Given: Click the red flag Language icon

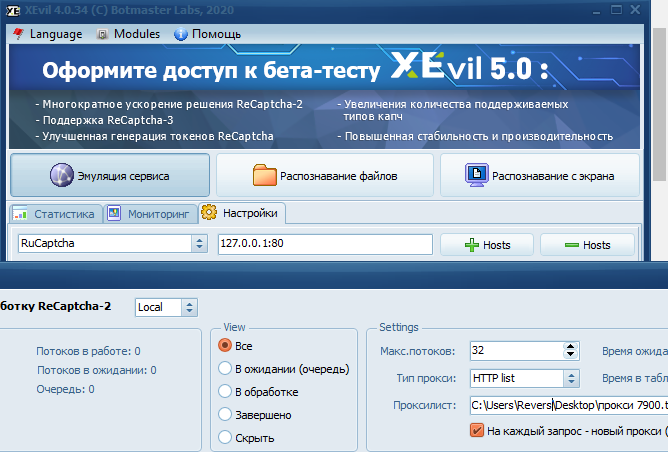Looking at the screenshot, I should (18, 34).
